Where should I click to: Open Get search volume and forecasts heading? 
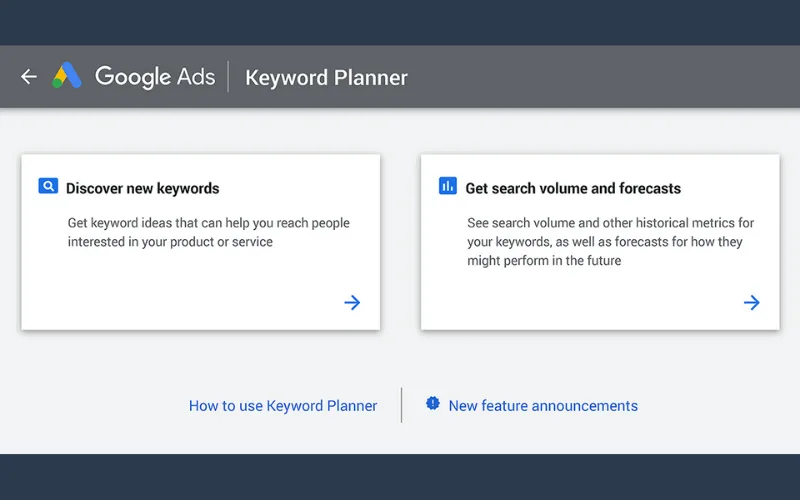[x=573, y=188]
